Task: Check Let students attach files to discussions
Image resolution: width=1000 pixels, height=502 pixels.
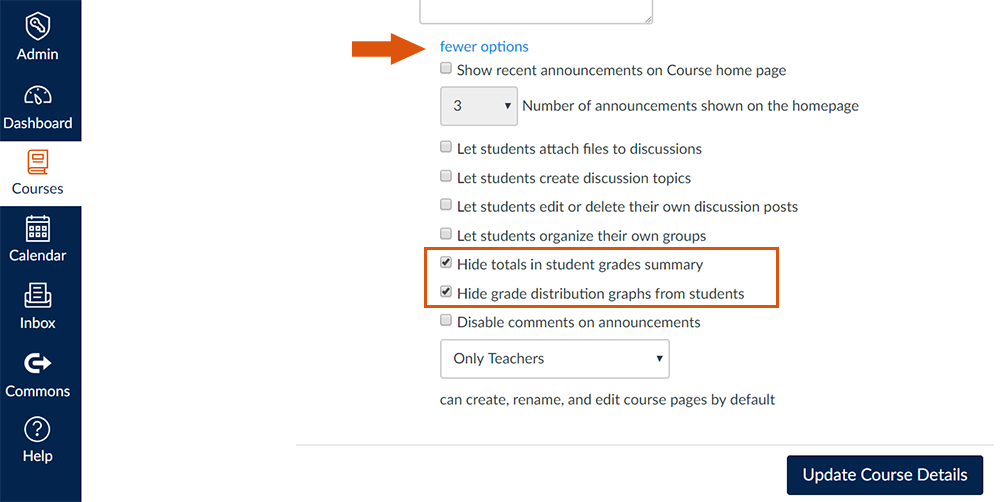Action: click(446, 147)
